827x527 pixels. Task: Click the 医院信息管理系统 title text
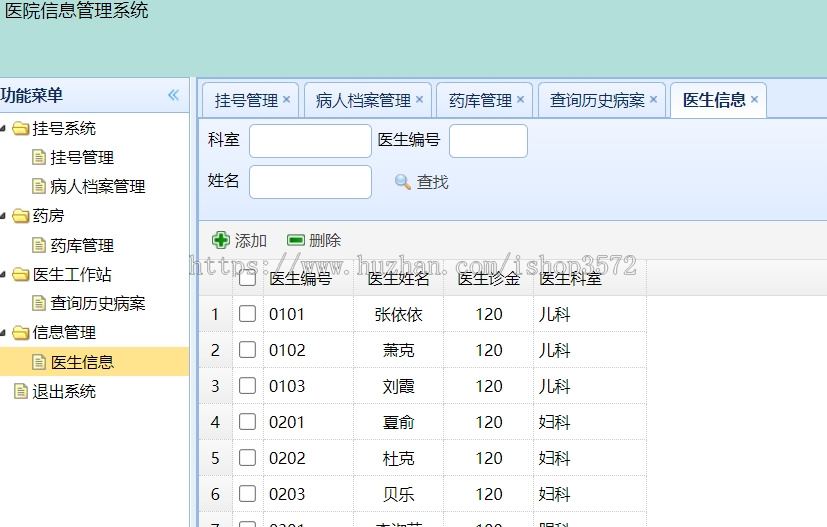click(77, 11)
